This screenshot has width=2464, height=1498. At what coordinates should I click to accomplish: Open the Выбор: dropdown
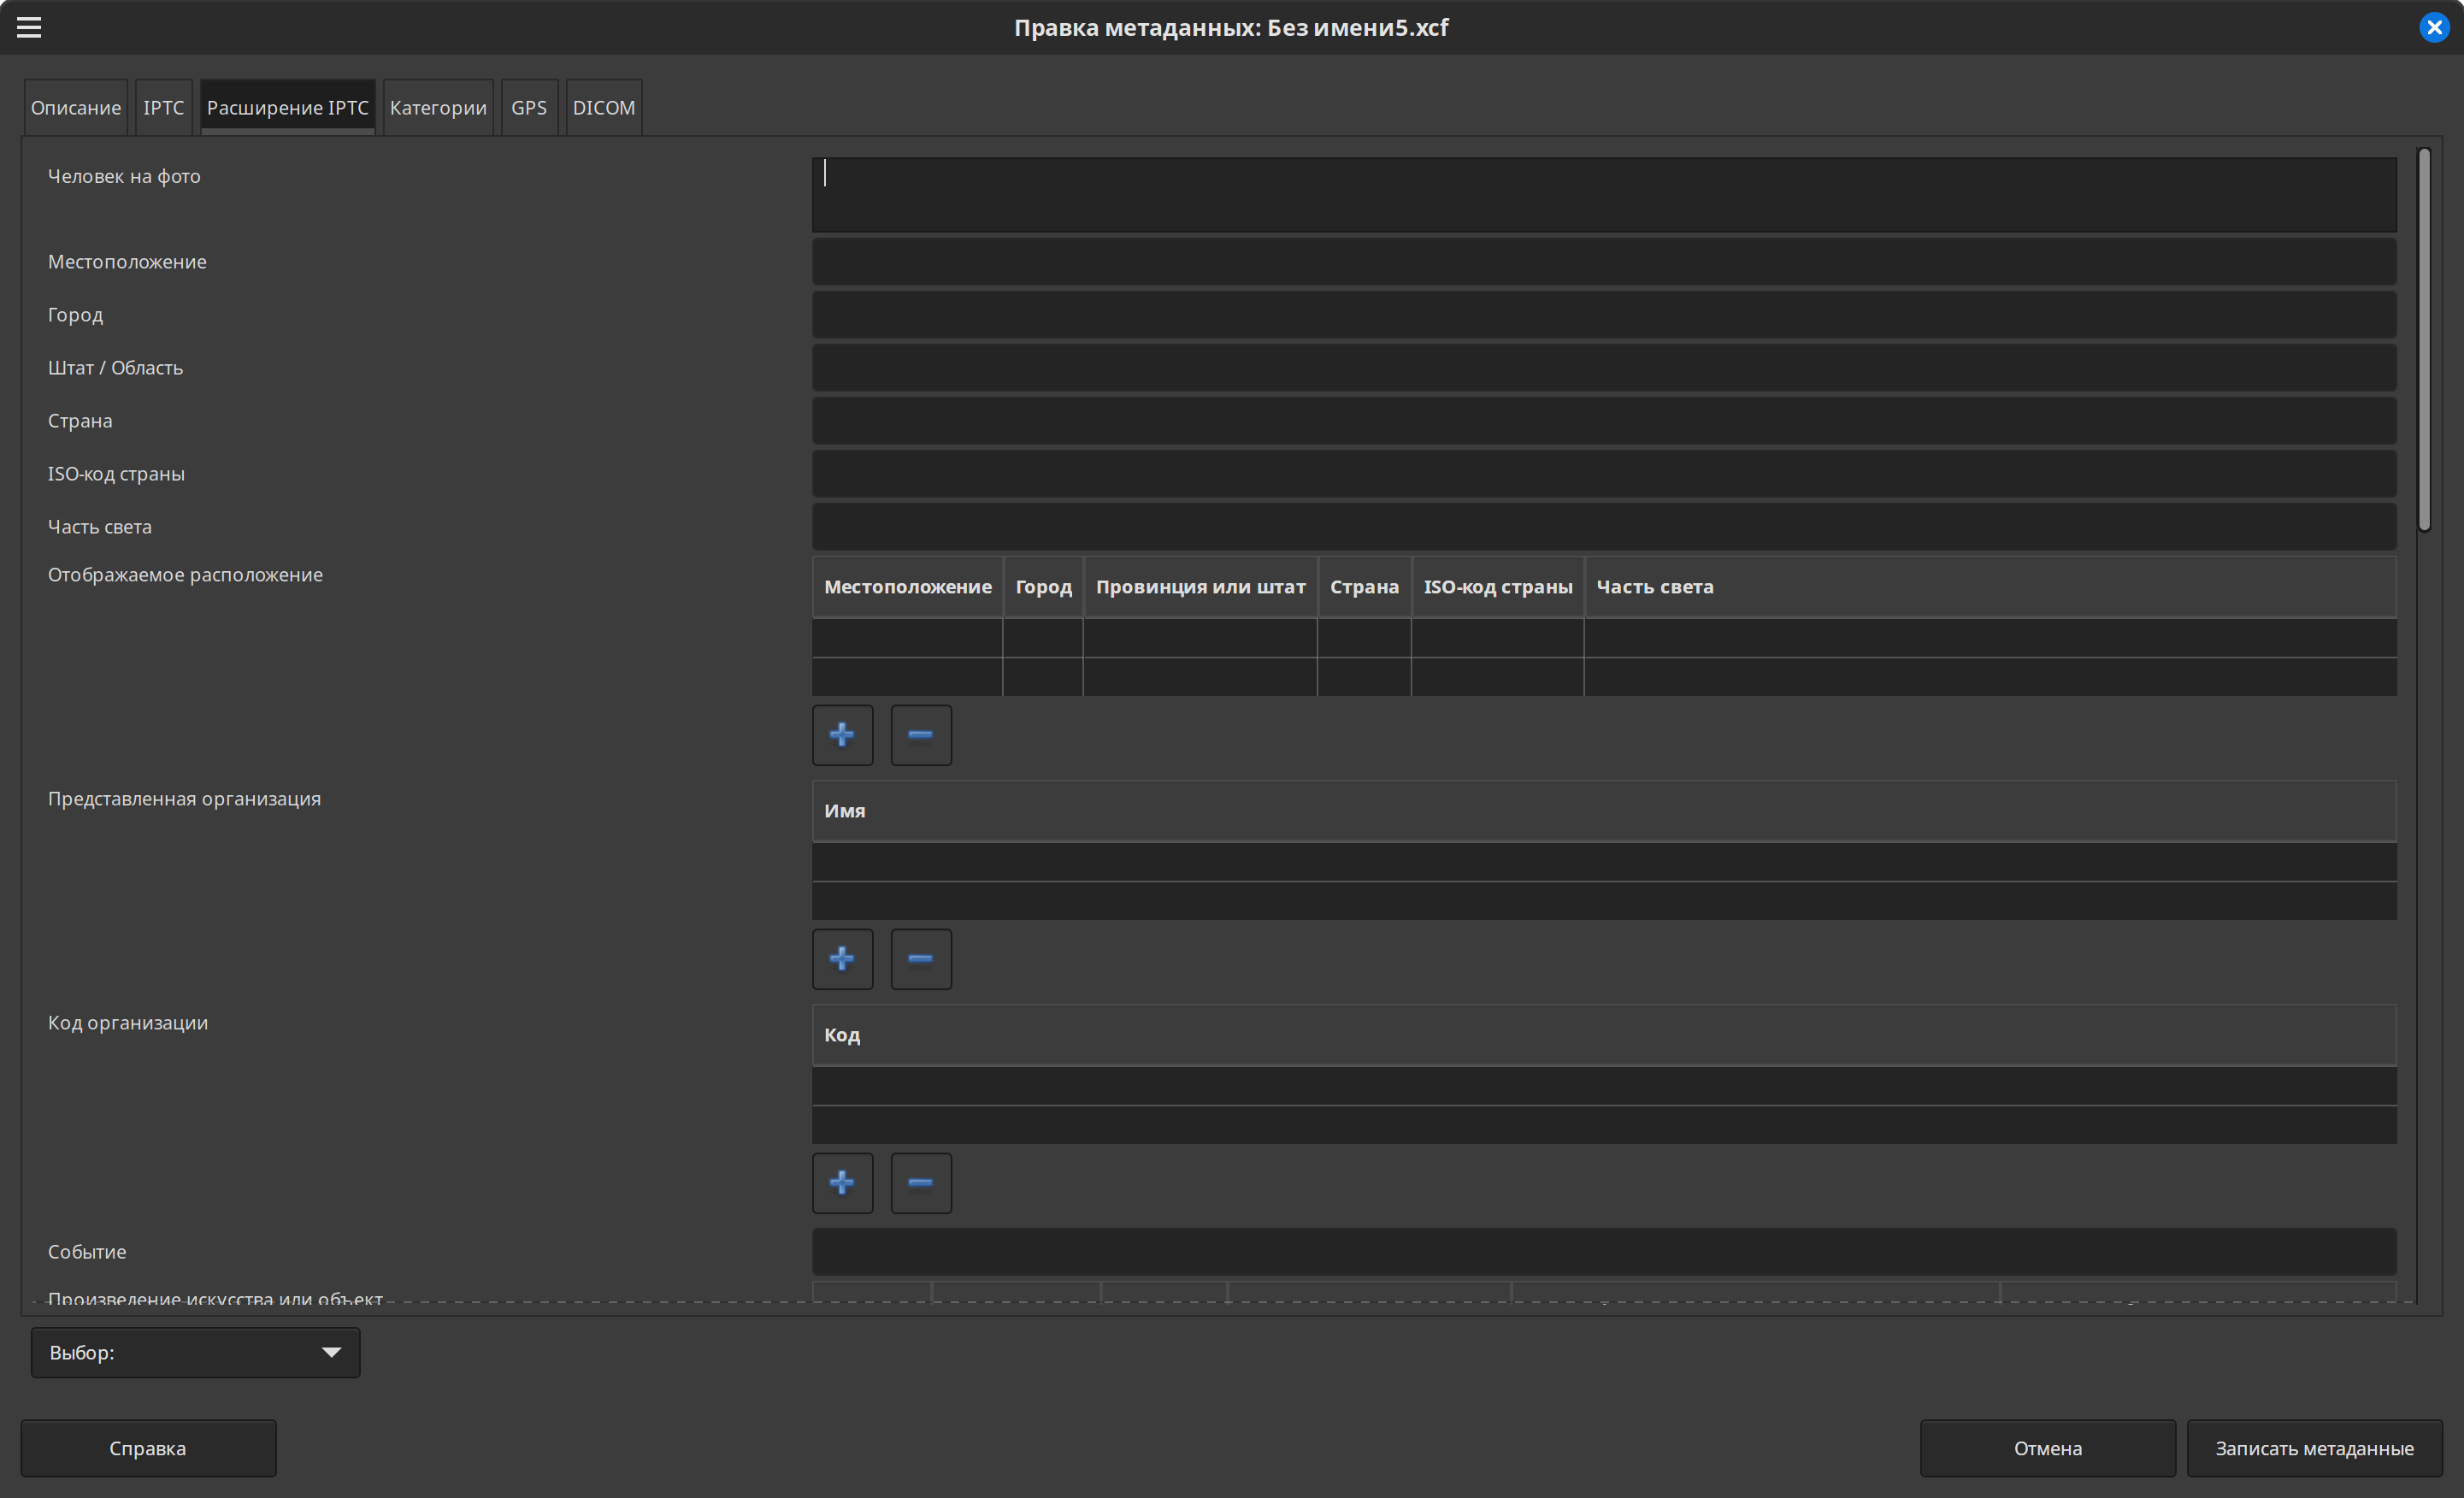coord(195,1352)
